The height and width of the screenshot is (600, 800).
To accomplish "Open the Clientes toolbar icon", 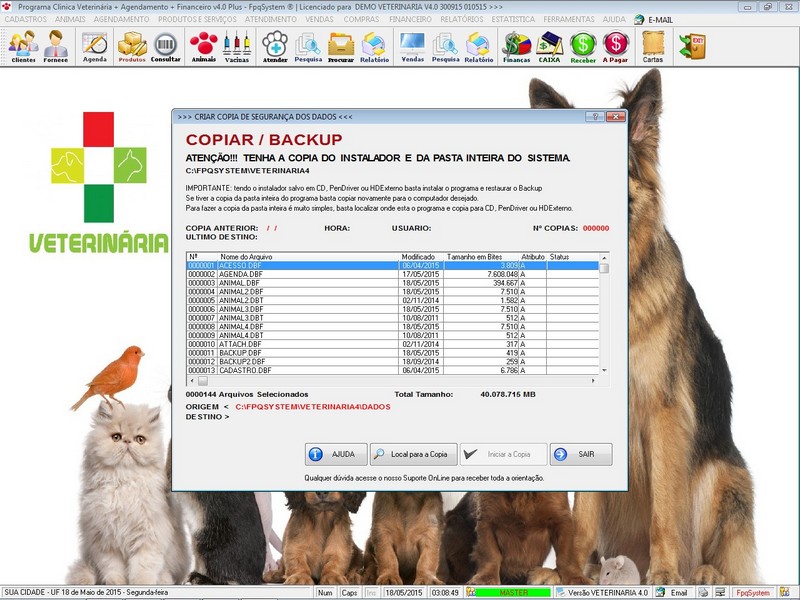I will pyautogui.click(x=23, y=46).
